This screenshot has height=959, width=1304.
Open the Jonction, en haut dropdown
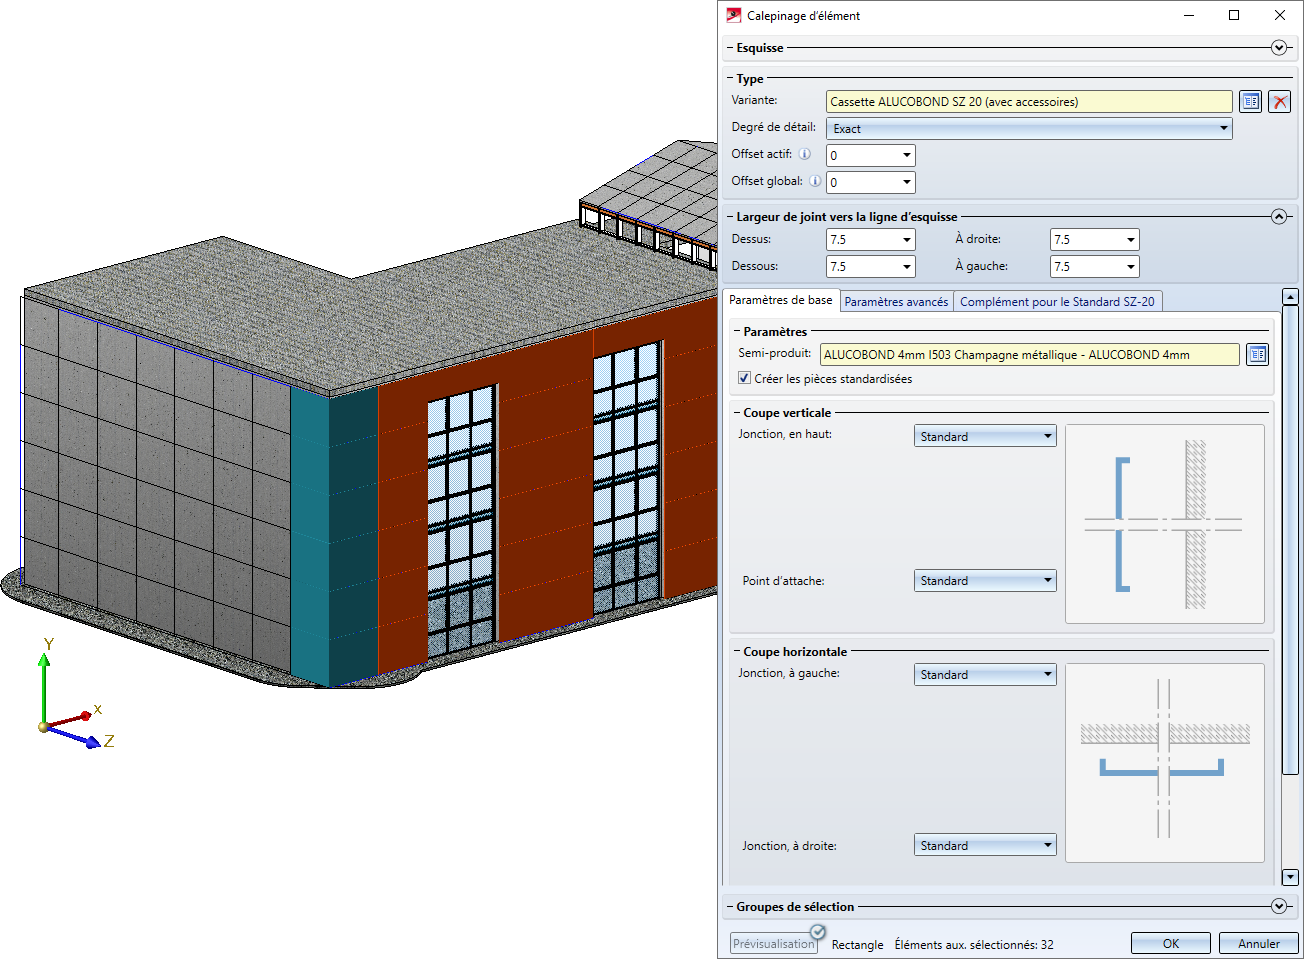tap(985, 437)
